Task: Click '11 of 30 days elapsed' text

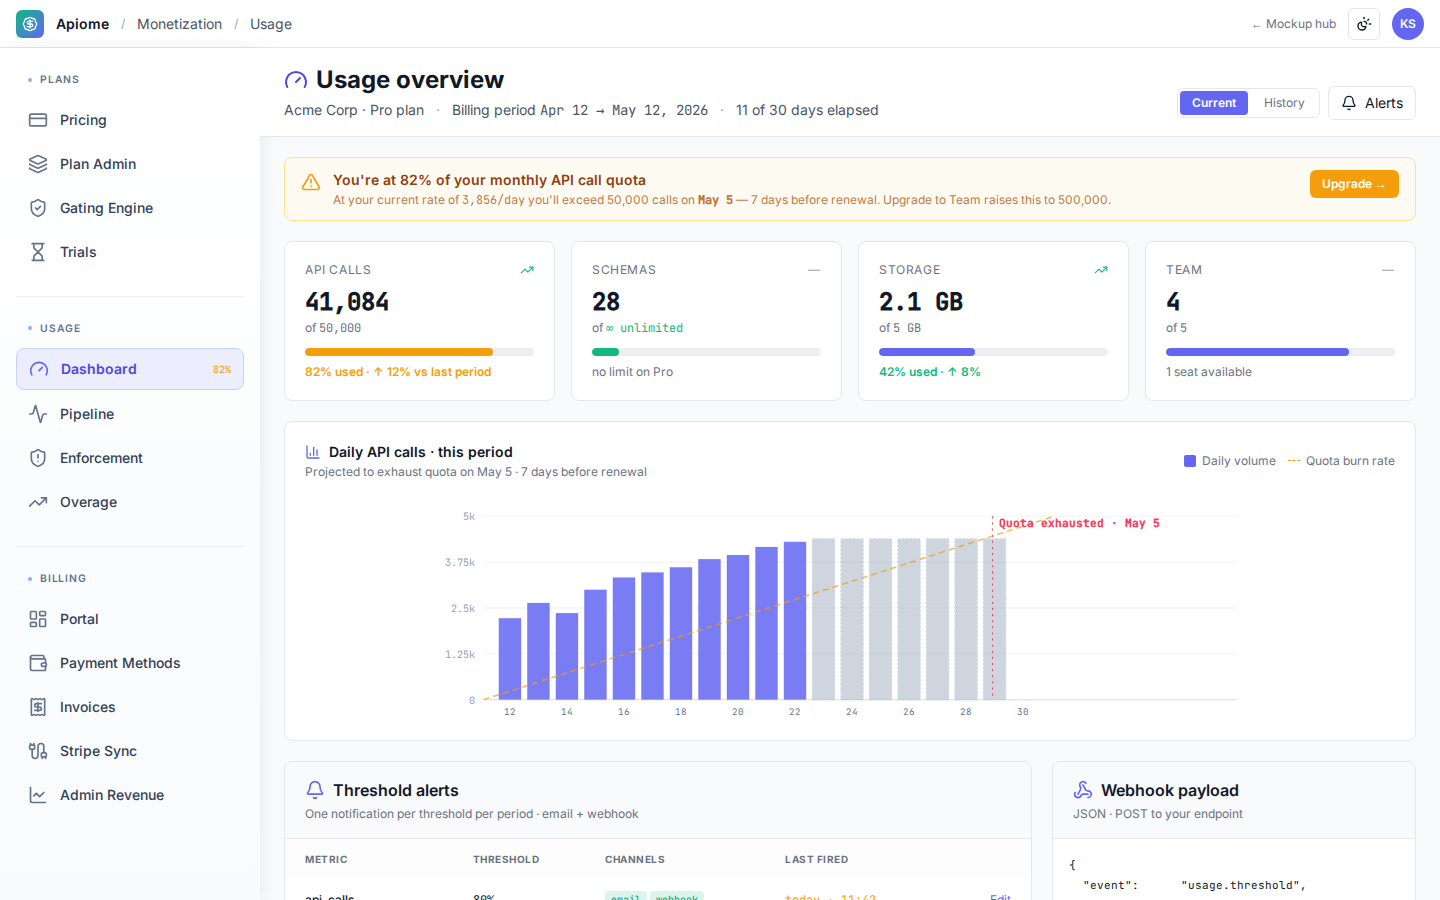Action: [x=807, y=110]
